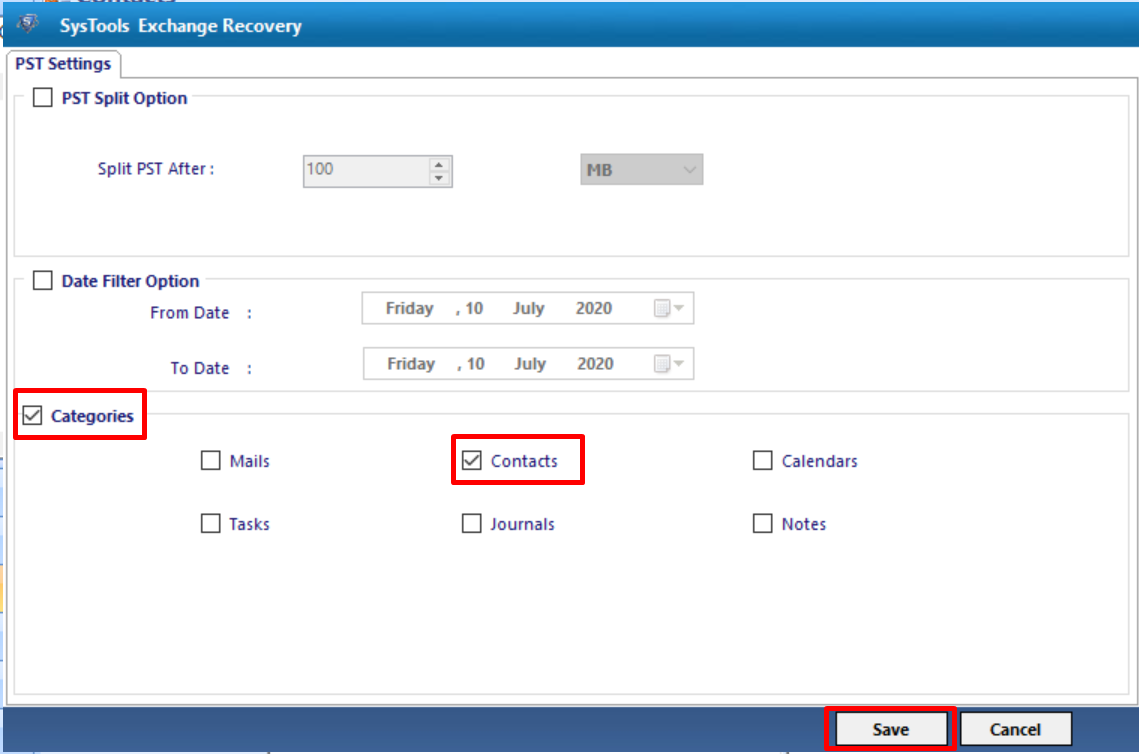Open the From Date calendar icon
This screenshot has width=1139, height=754.
coord(662,308)
